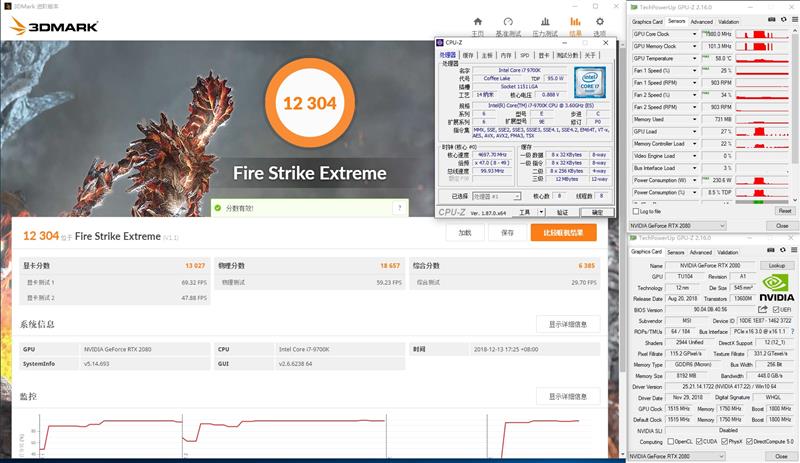Open the Validation tab in the GPU-Z Graphics Card window
Viewport: 800px width, 463px height.
point(728,252)
